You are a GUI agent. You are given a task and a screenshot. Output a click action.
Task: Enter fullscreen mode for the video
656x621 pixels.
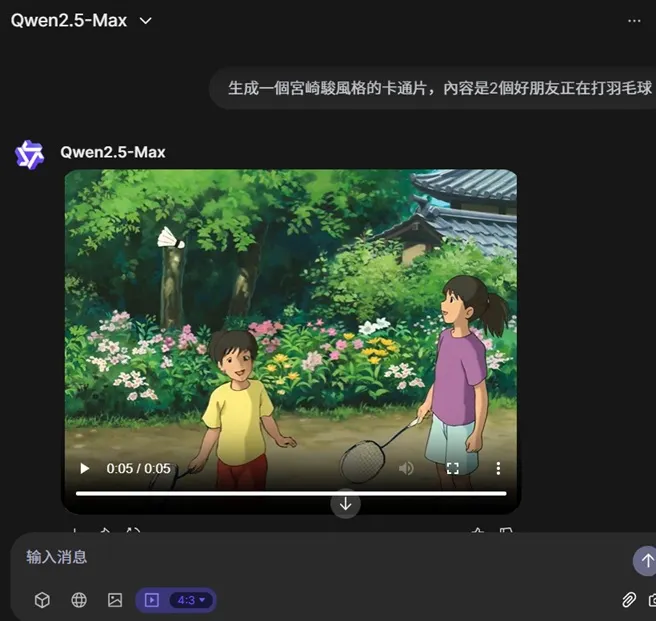click(453, 468)
